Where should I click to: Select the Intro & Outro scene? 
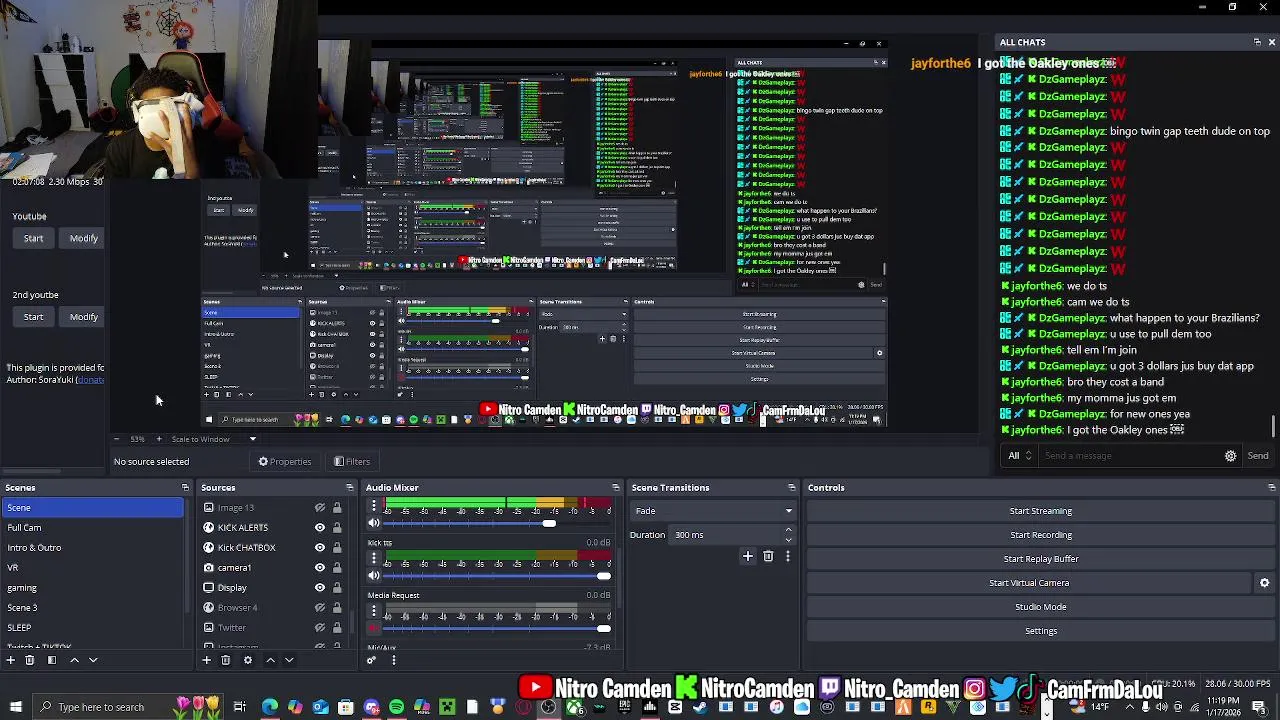92,548
